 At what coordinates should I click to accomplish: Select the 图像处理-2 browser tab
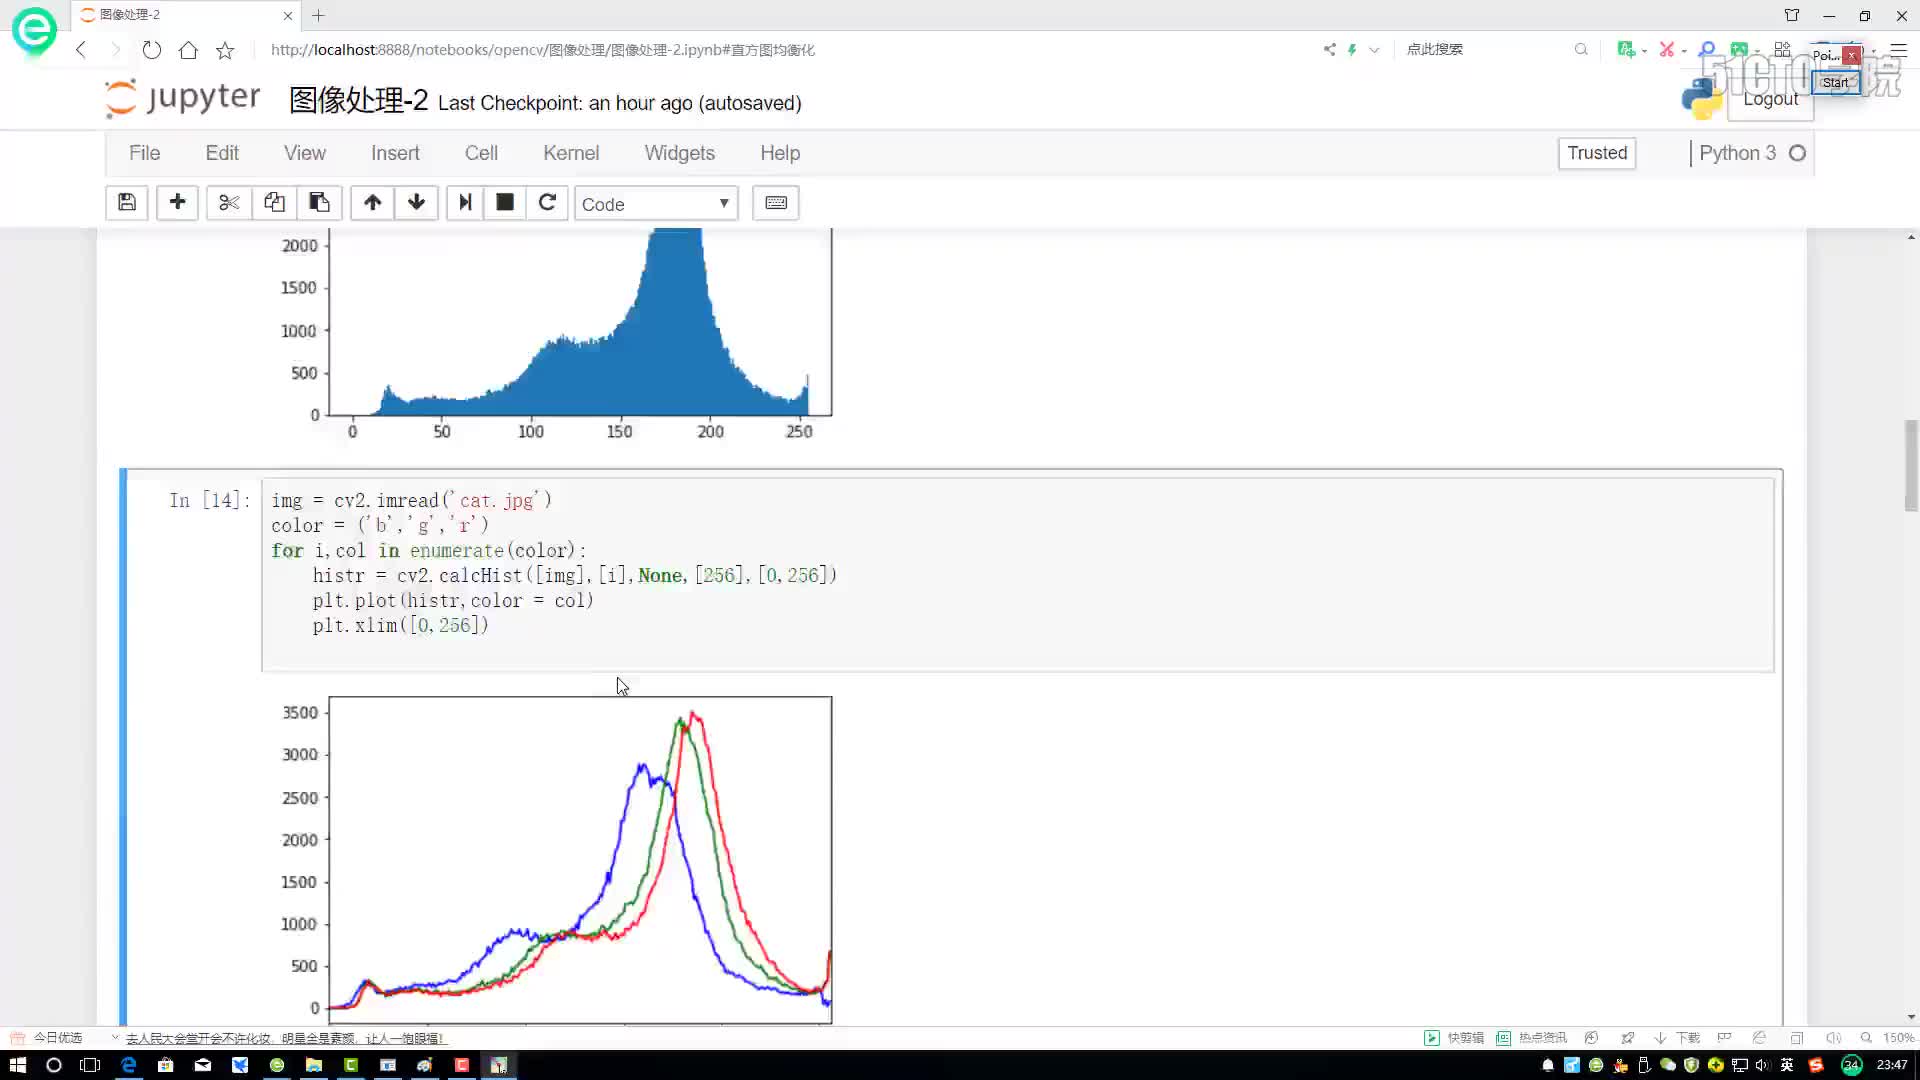(186, 15)
